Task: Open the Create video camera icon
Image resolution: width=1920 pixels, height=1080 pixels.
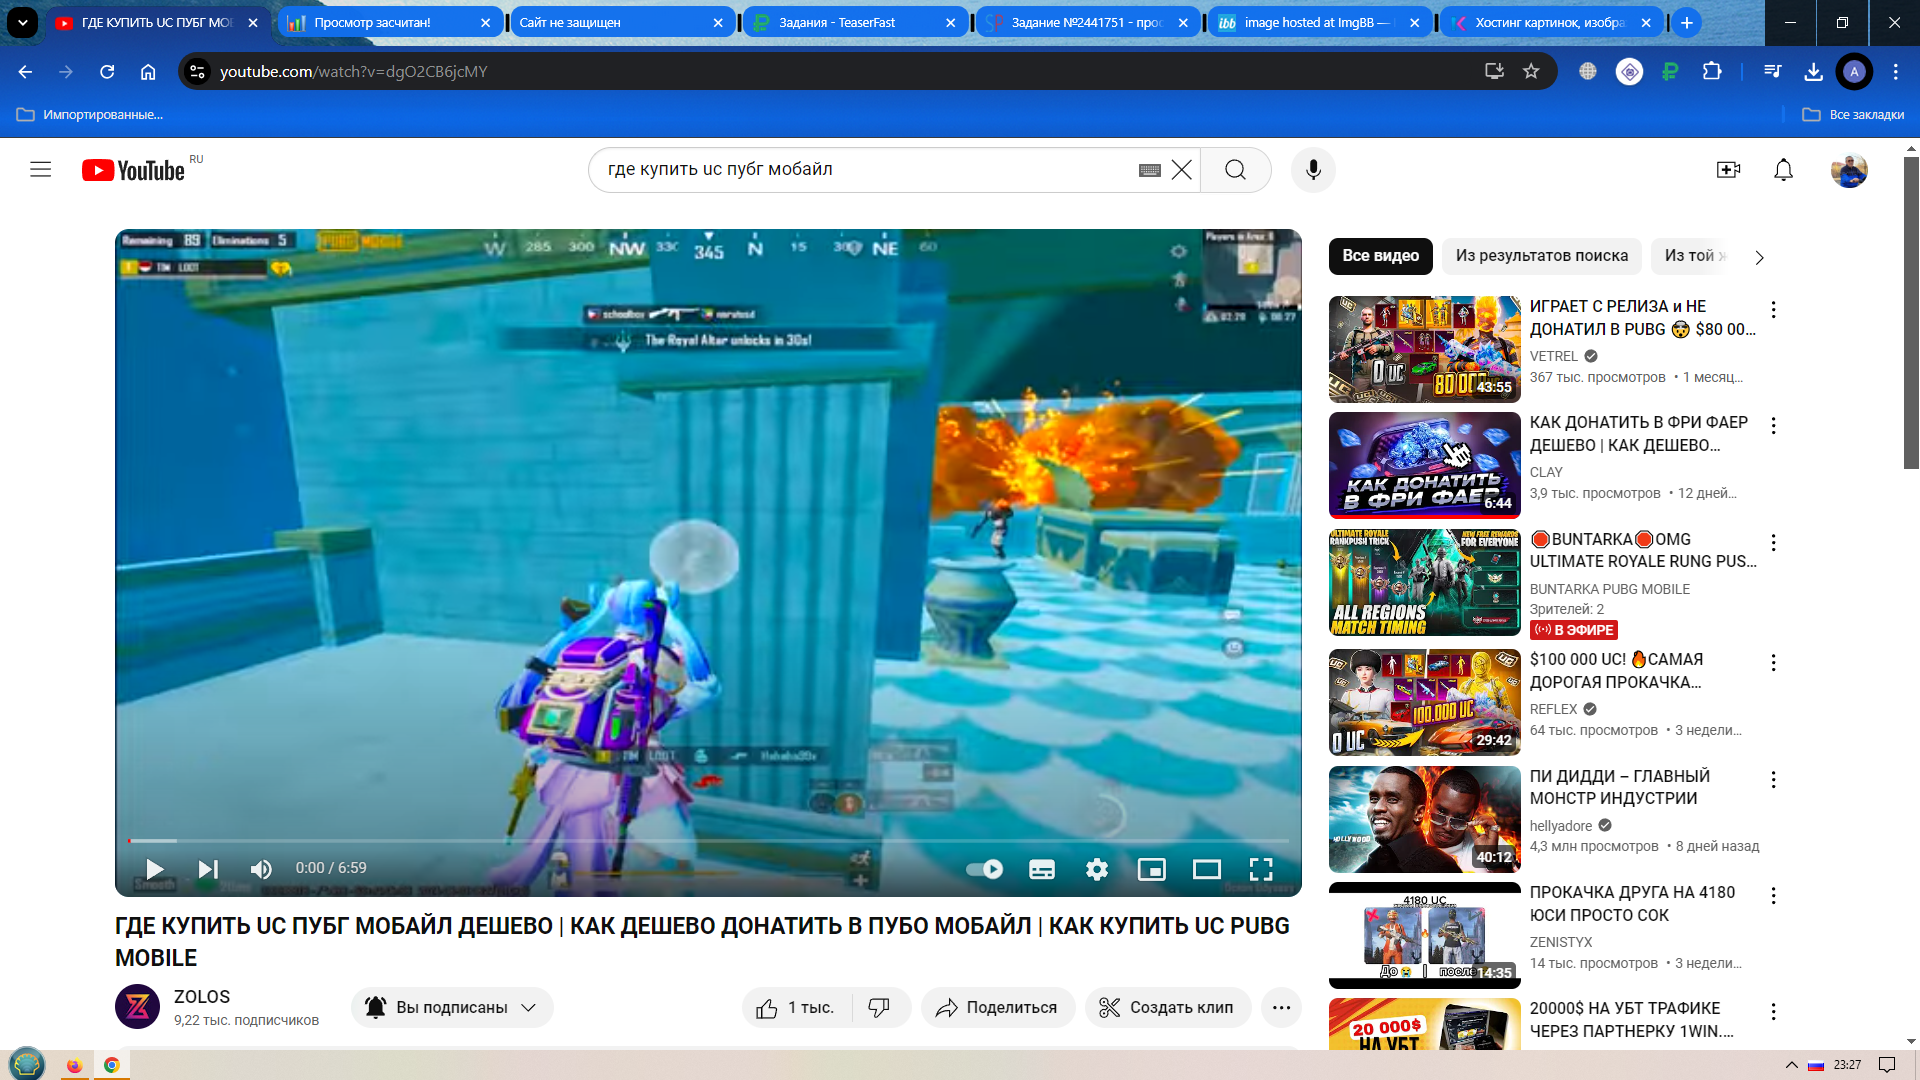Action: (x=1728, y=170)
